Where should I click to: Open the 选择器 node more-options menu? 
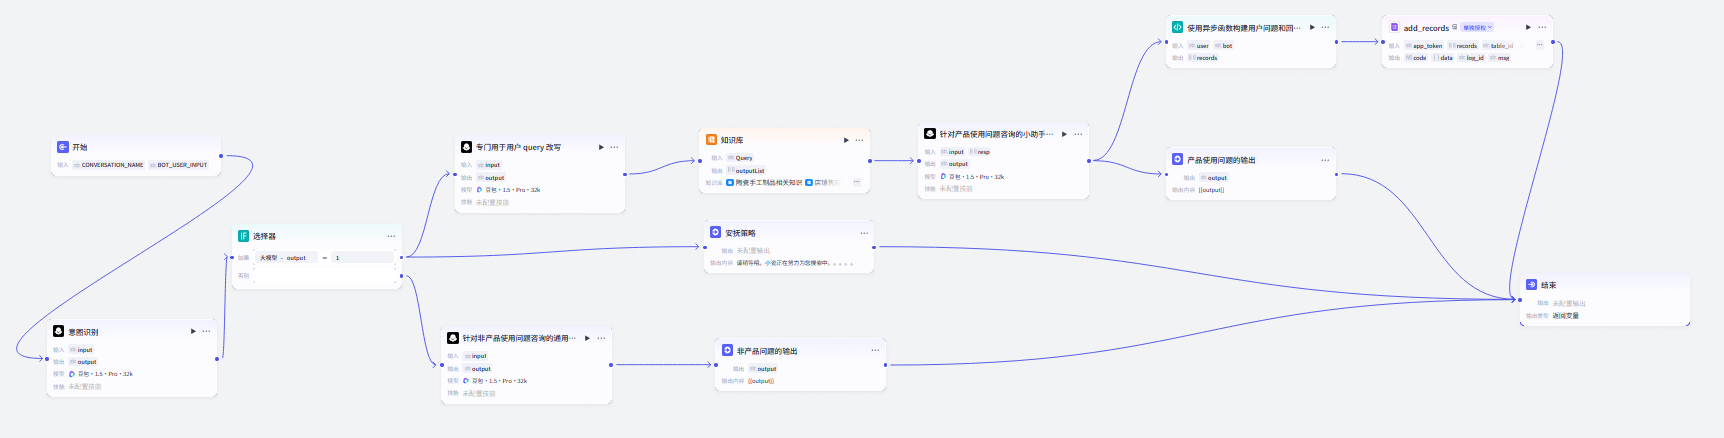[x=391, y=236]
